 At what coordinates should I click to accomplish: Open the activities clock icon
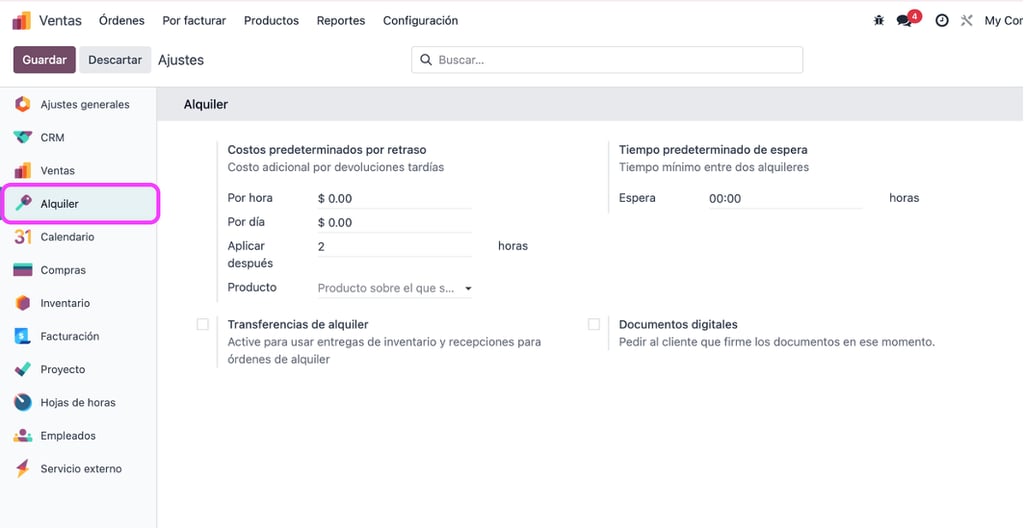pos(942,21)
